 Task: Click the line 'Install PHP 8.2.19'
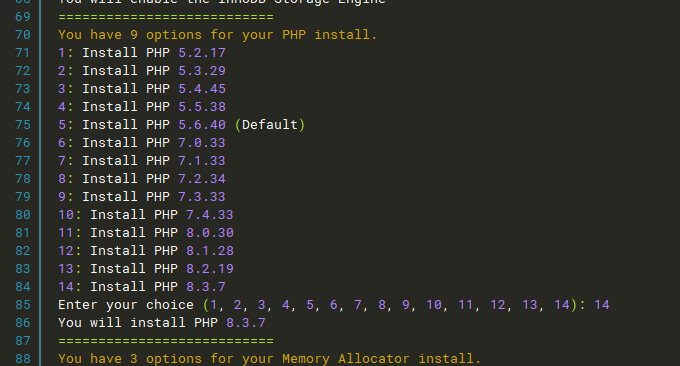click(x=162, y=269)
